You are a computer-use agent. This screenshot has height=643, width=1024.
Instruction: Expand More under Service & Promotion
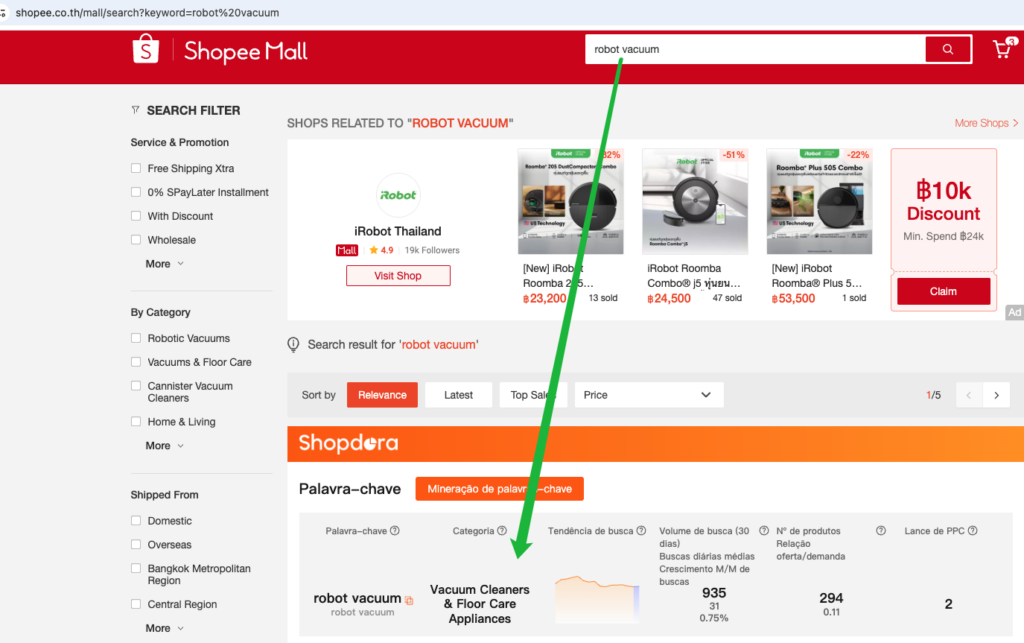pos(165,264)
